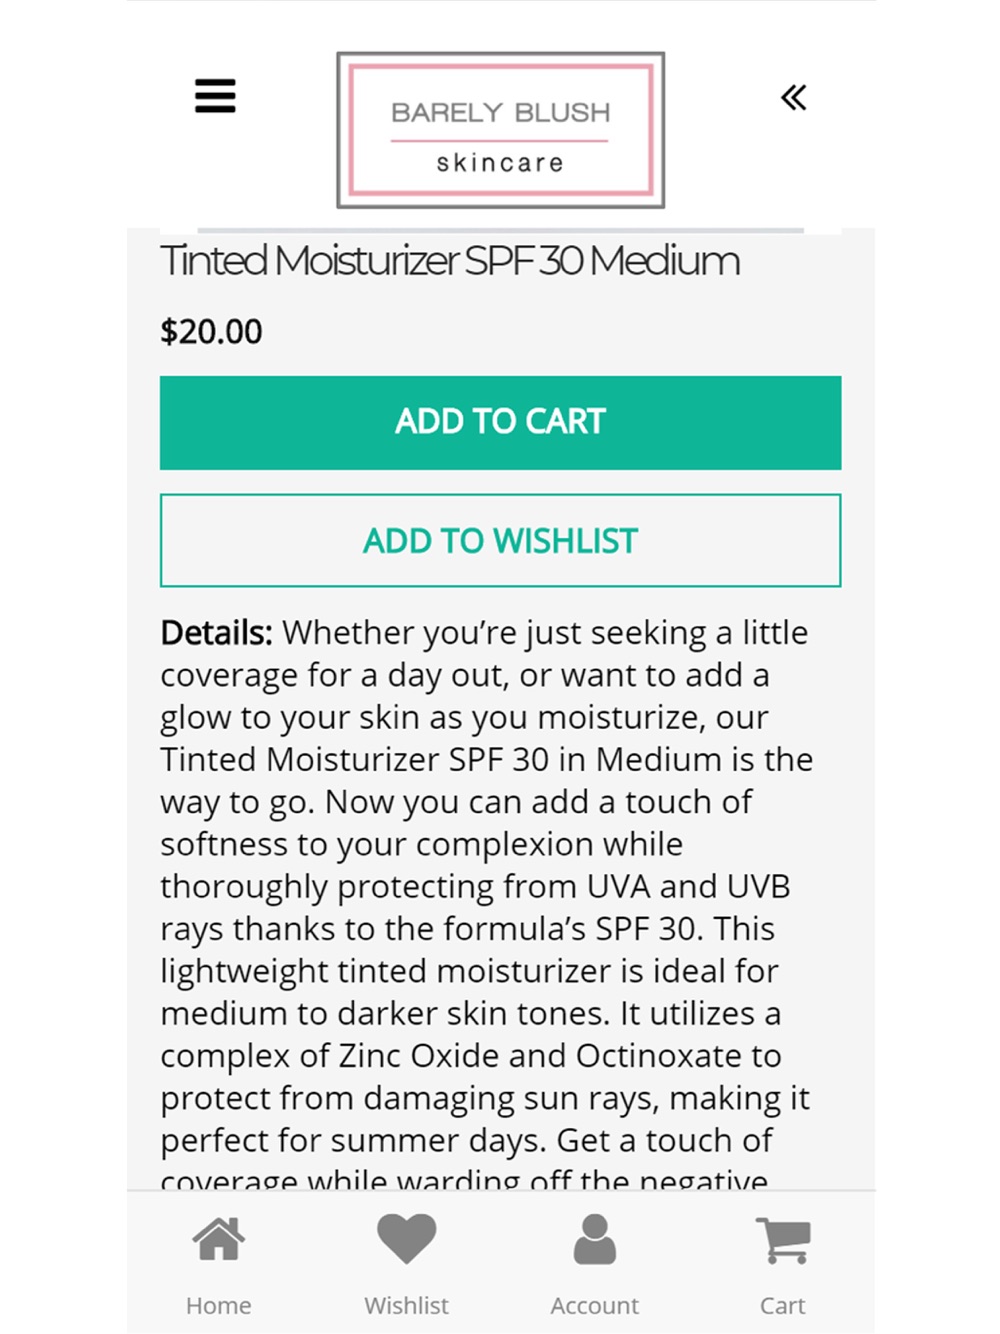1000x1334 pixels.
Task: Tap the Account person icon
Action: point(595,1239)
